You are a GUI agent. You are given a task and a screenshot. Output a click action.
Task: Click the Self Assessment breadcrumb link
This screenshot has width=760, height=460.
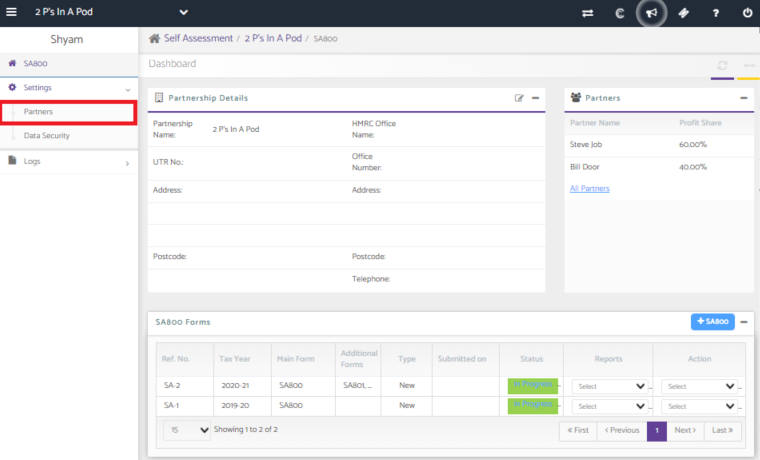click(198, 38)
